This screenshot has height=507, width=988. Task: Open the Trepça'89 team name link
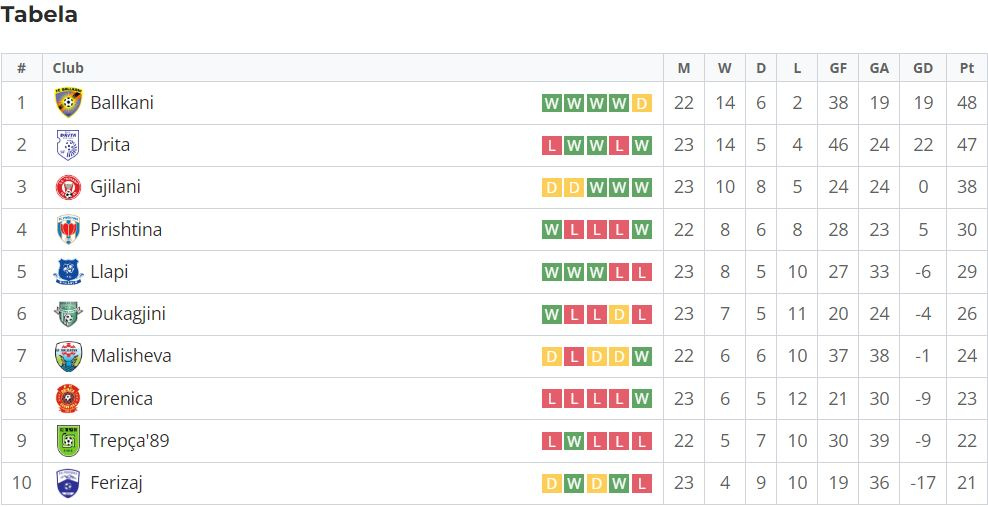point(130,441)
